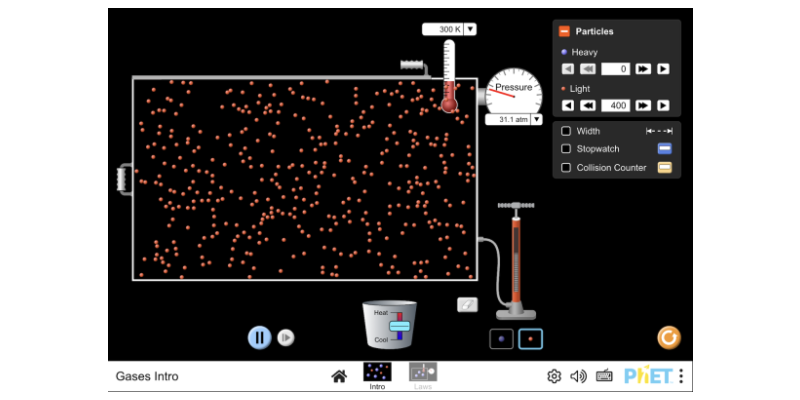Go to the PhET home screen
Screen dimensions: 800x400
(x=339, y=376)
